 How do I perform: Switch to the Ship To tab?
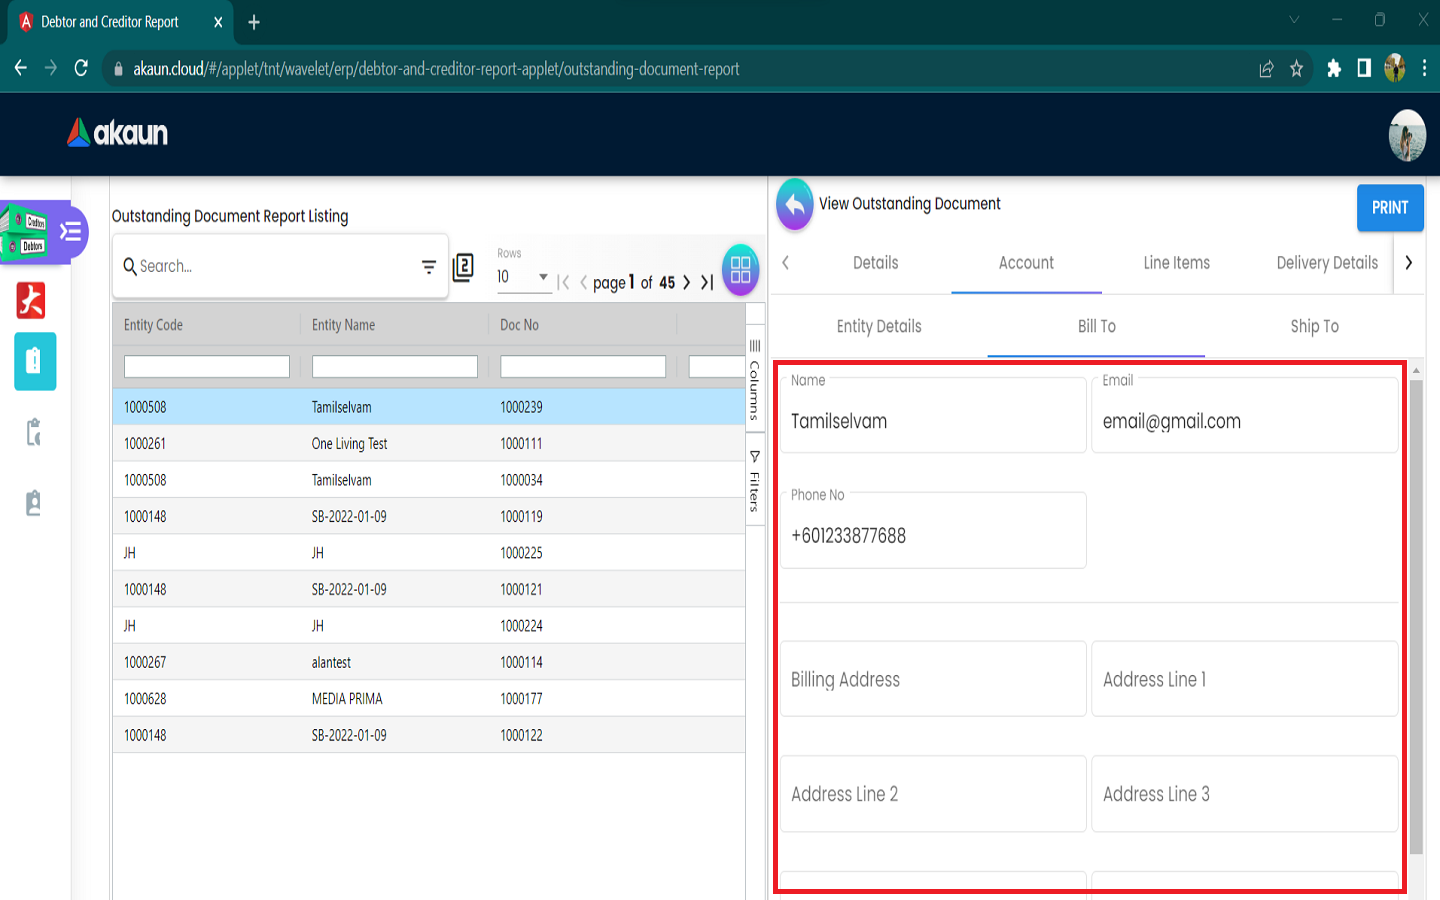click(1314, 327)
